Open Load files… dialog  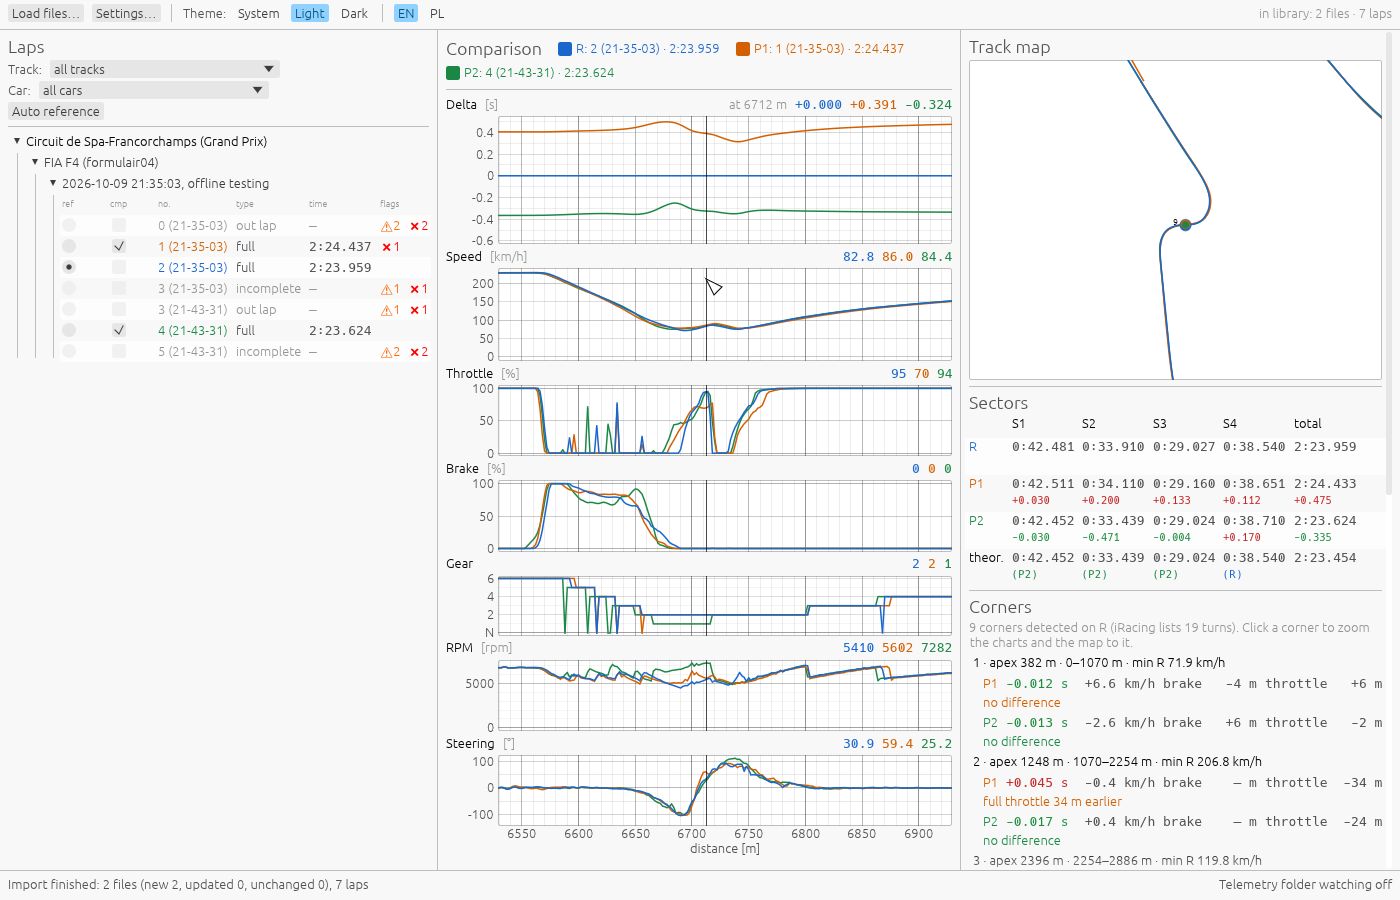pos(45,13)
